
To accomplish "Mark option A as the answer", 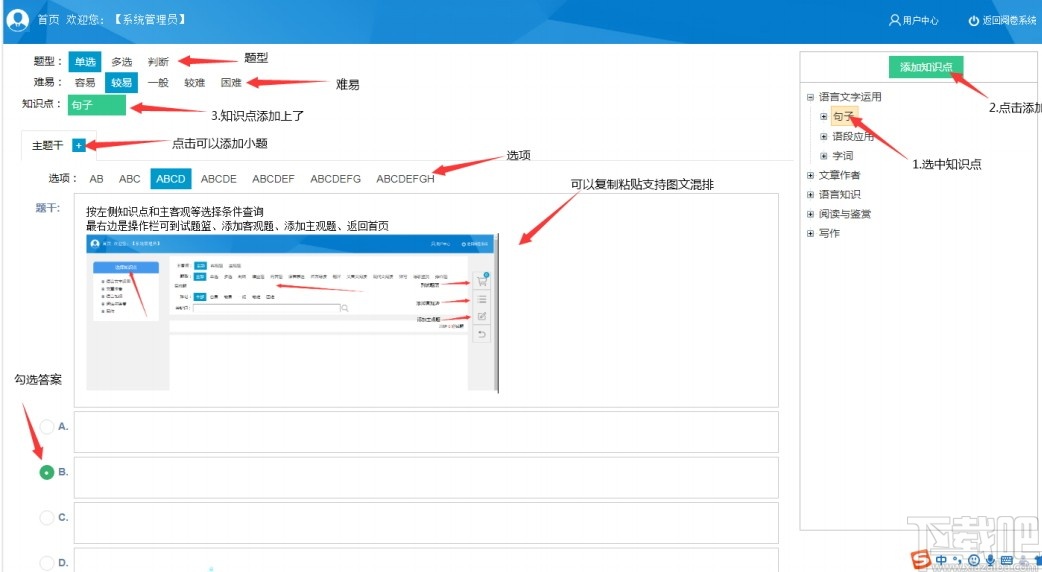I will [x=47, y=427].
